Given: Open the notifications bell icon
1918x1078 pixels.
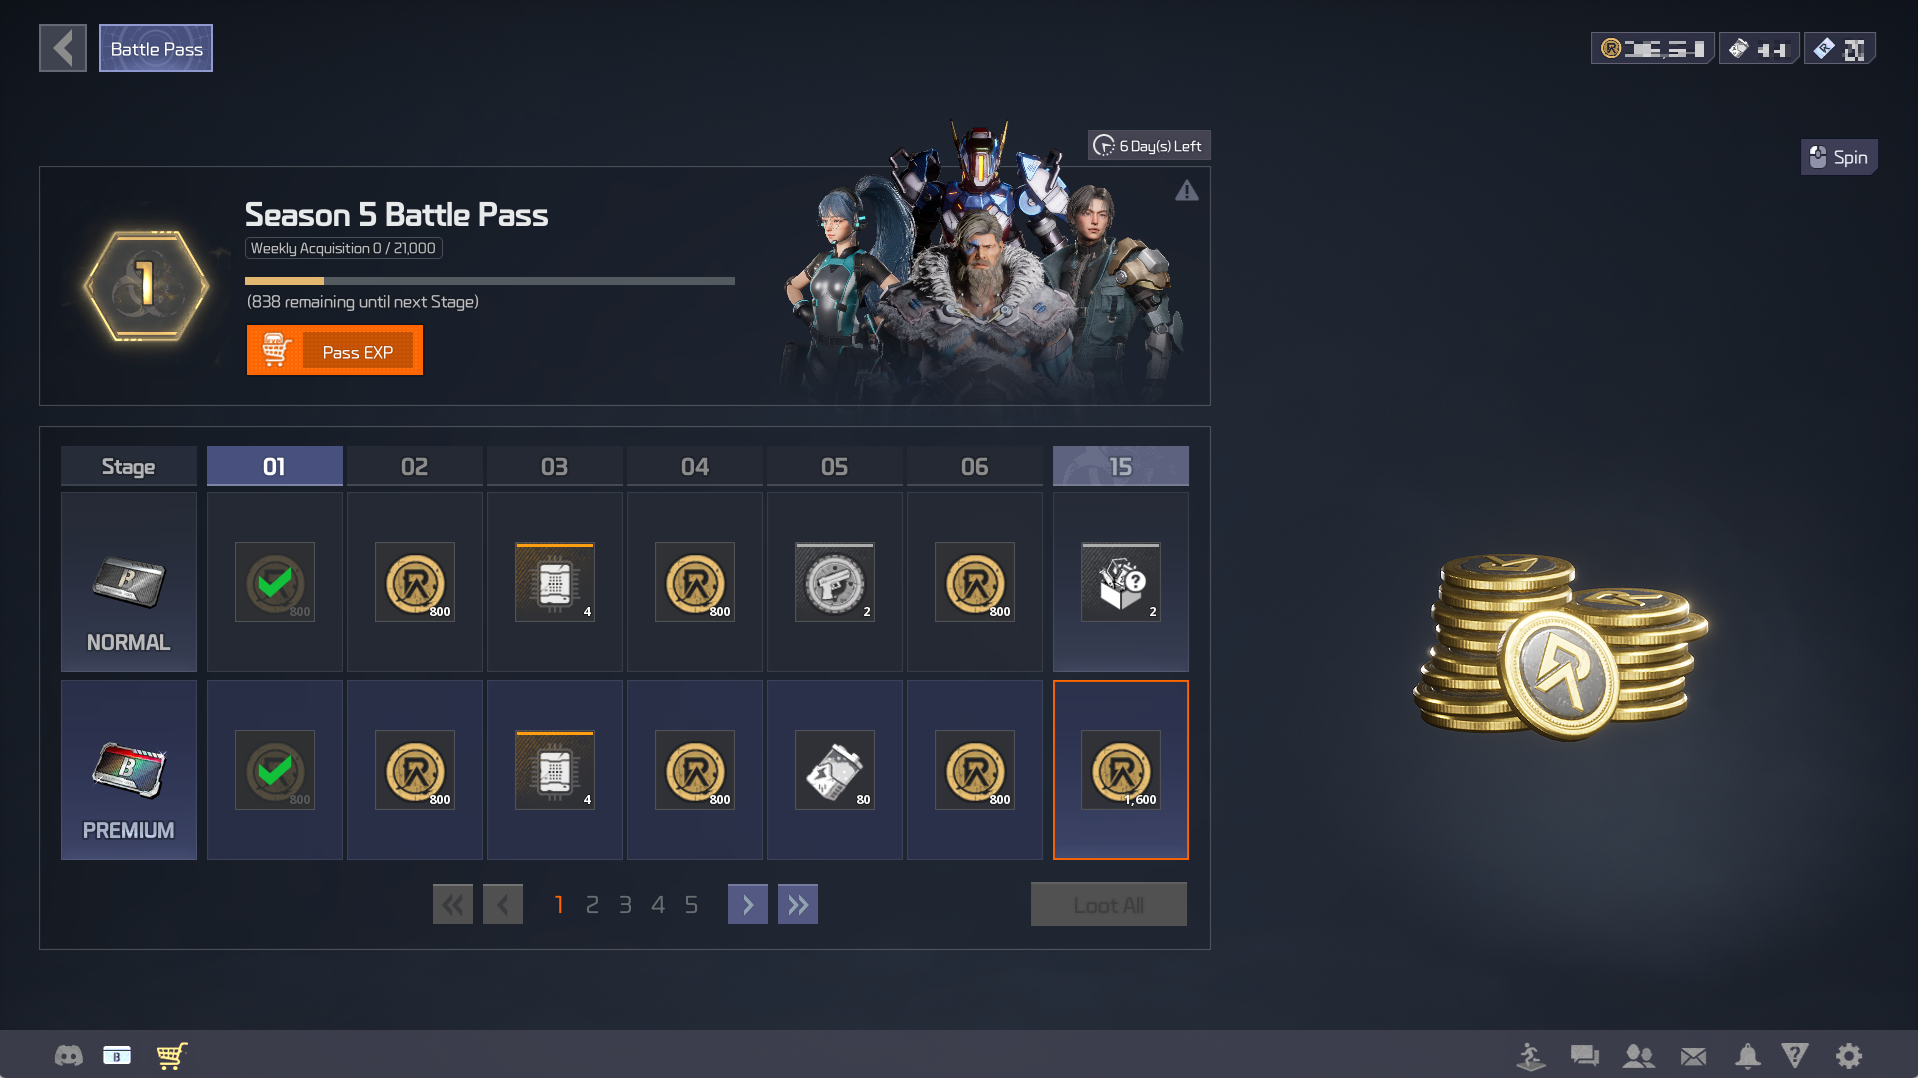Looking at the screenshot, I should click(x=1747, y=1056).
